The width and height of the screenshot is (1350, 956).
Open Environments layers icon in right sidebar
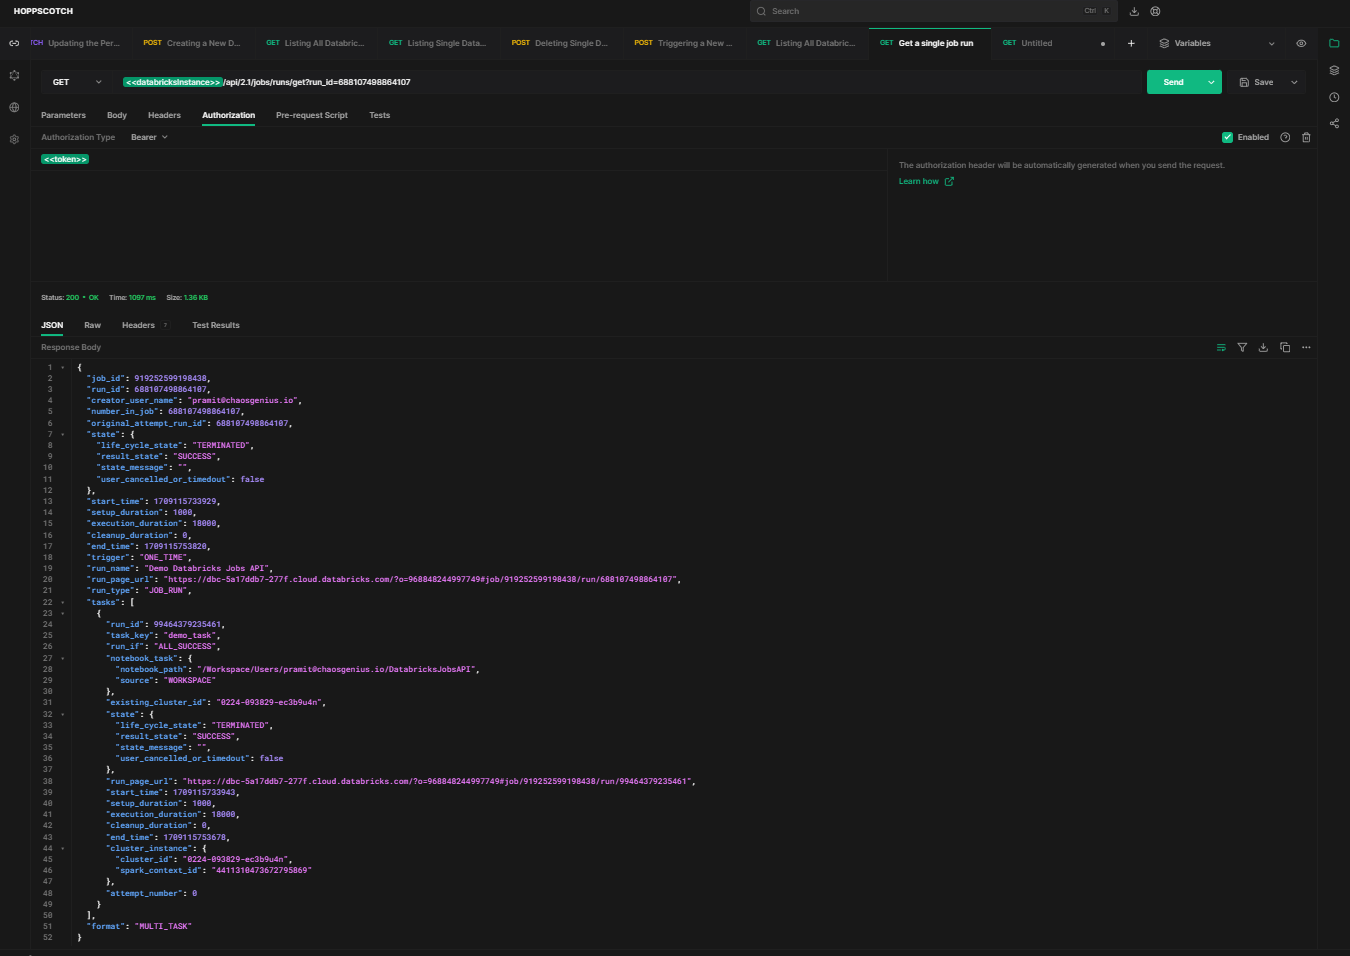(1334, 70)
